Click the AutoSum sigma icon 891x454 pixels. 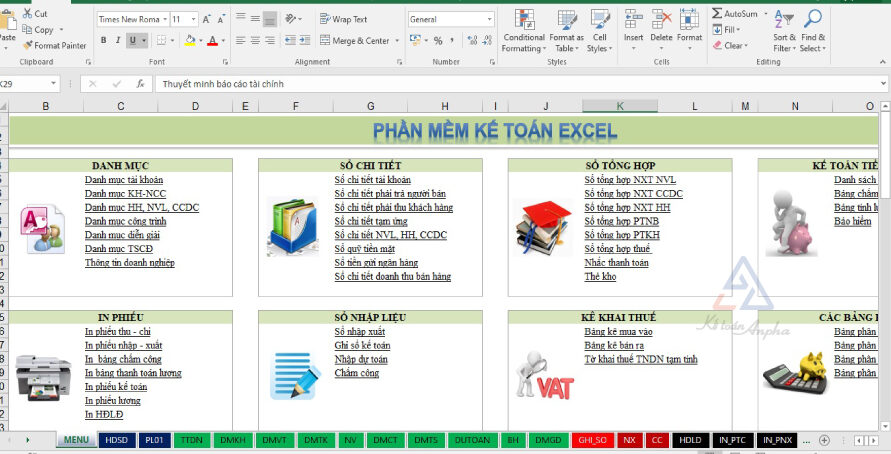point(718,14)
